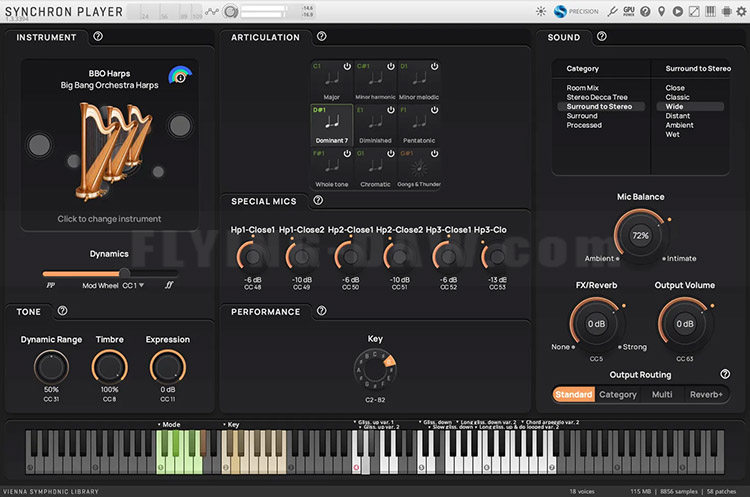Choose the Processed category
Viewport: 750px width, 497px height.
(584, 125)
